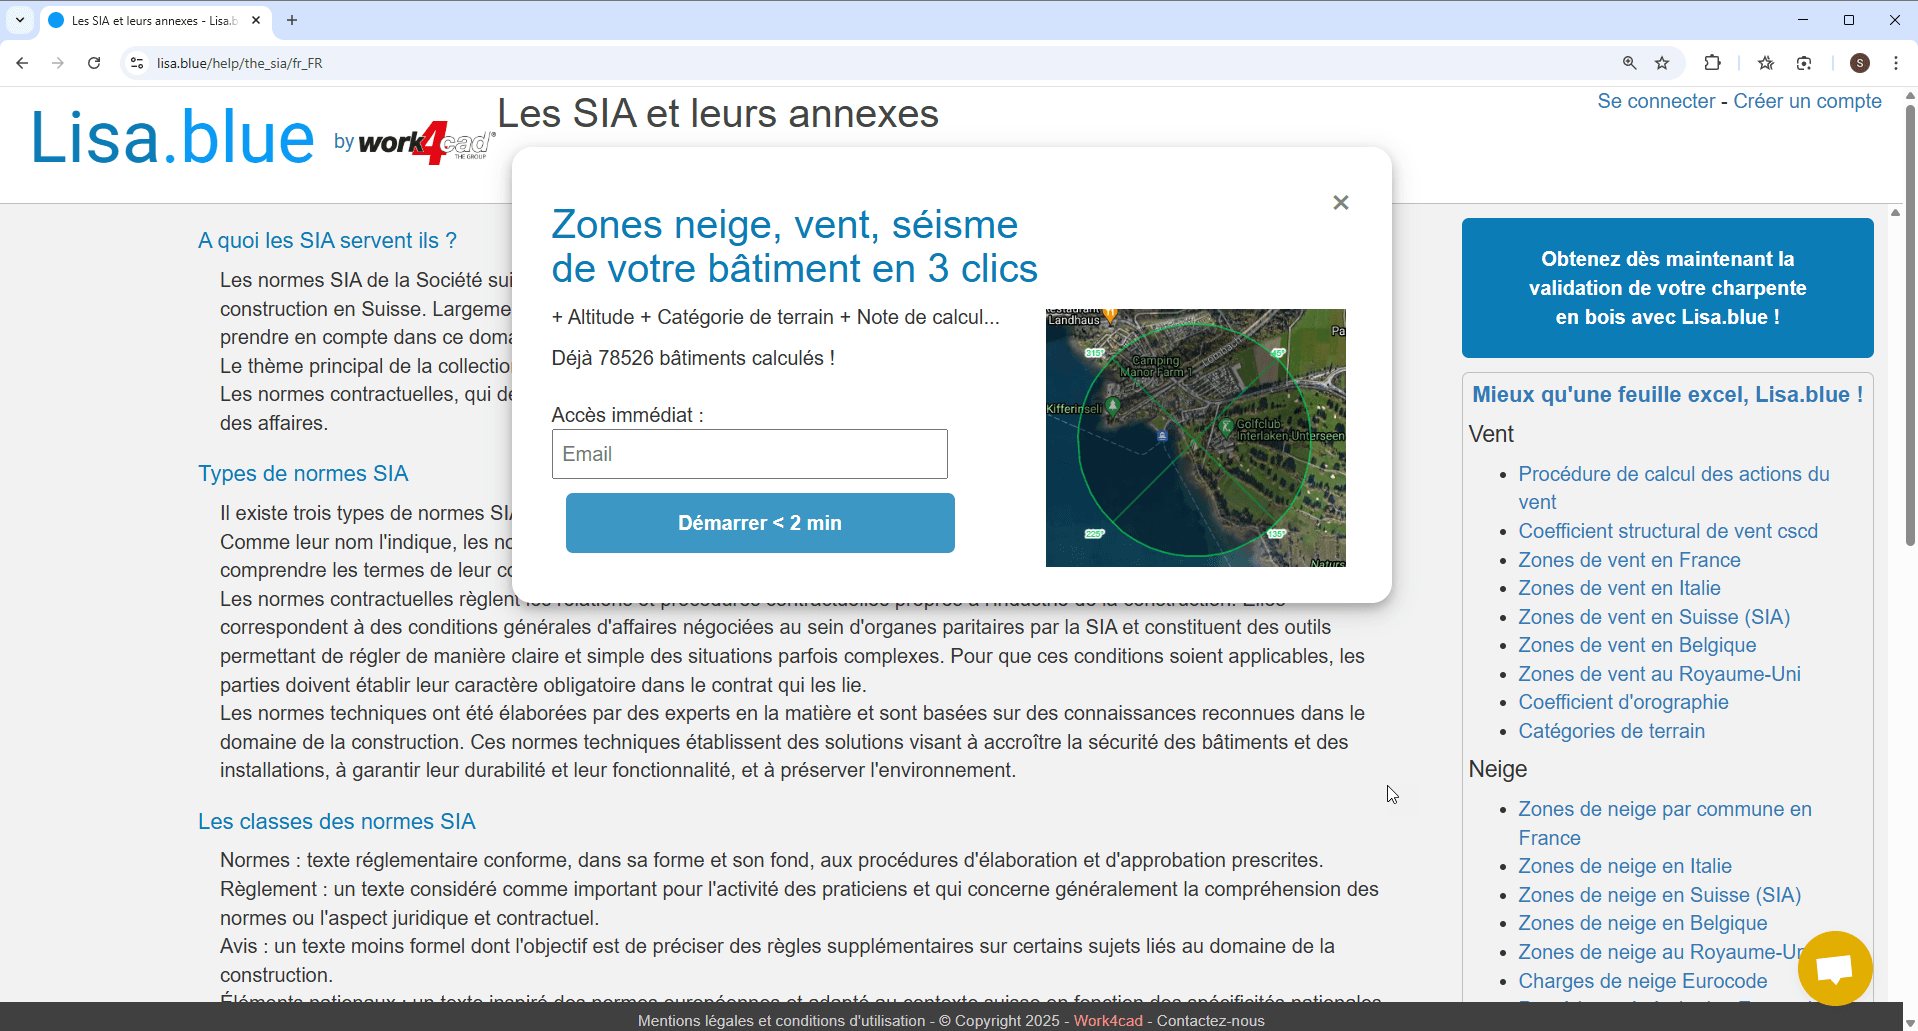The height and width of the screenshot is (1031, 1918).
Task: Reload the page
Action: 94,63
